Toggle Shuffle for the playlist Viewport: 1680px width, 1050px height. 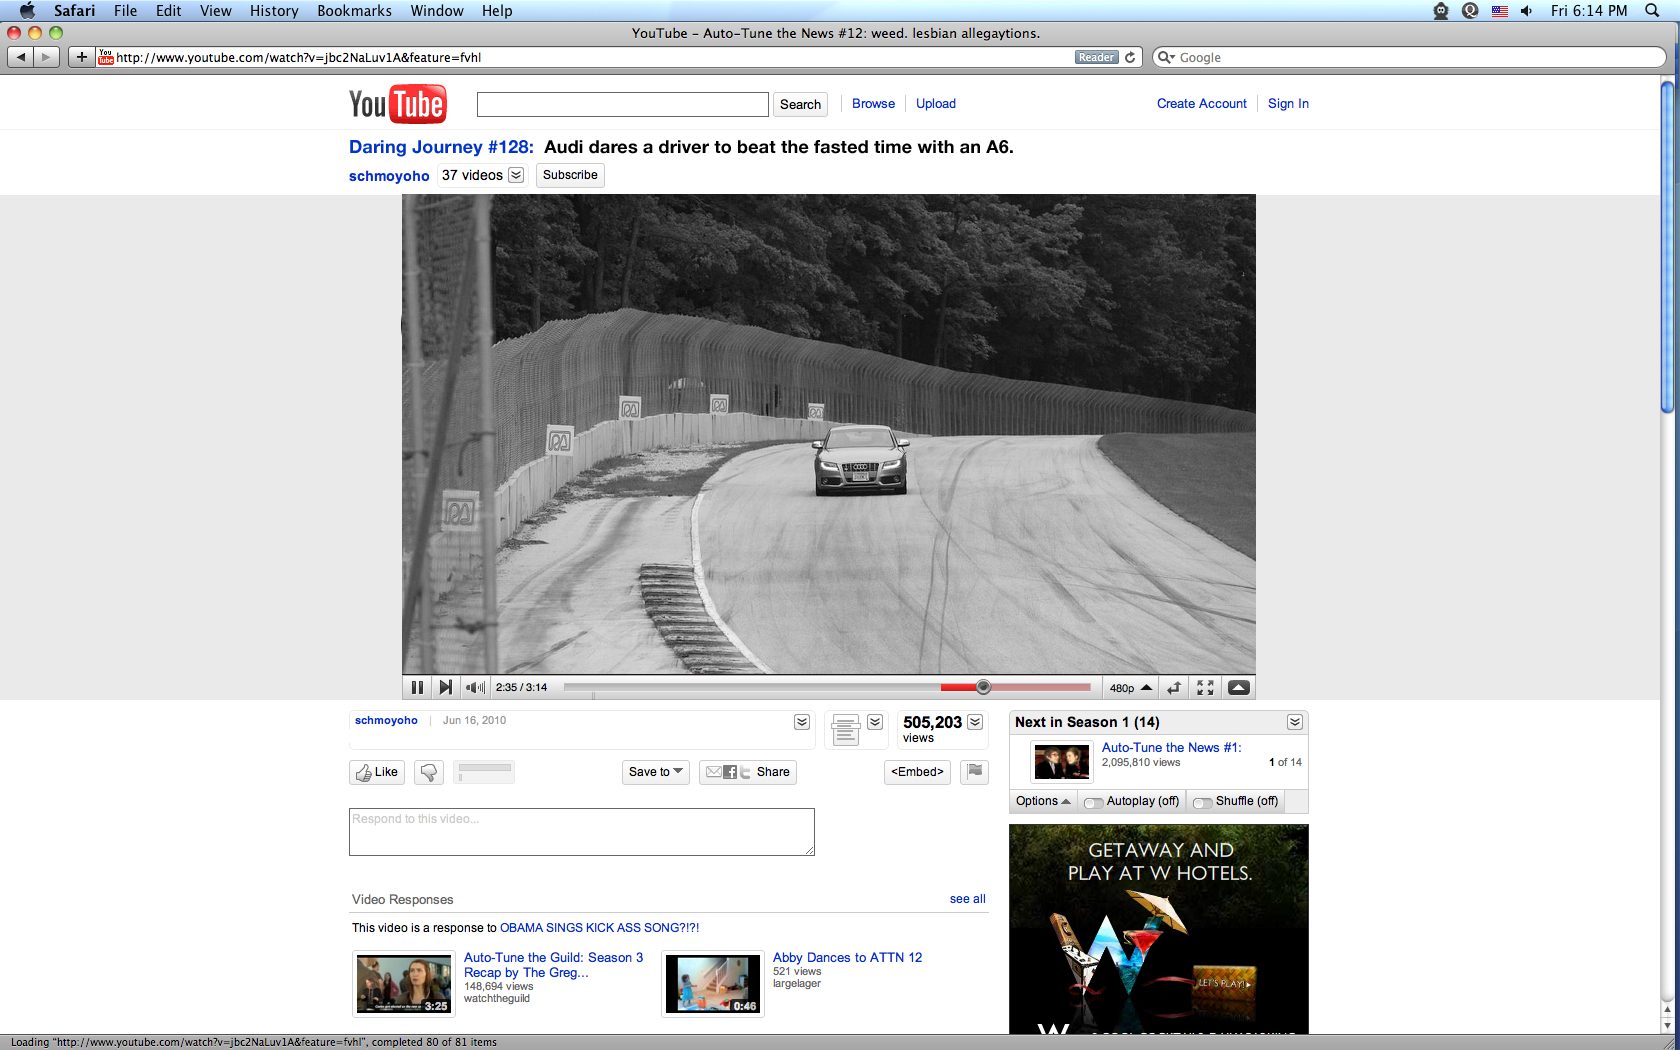tap(1236, 801)
